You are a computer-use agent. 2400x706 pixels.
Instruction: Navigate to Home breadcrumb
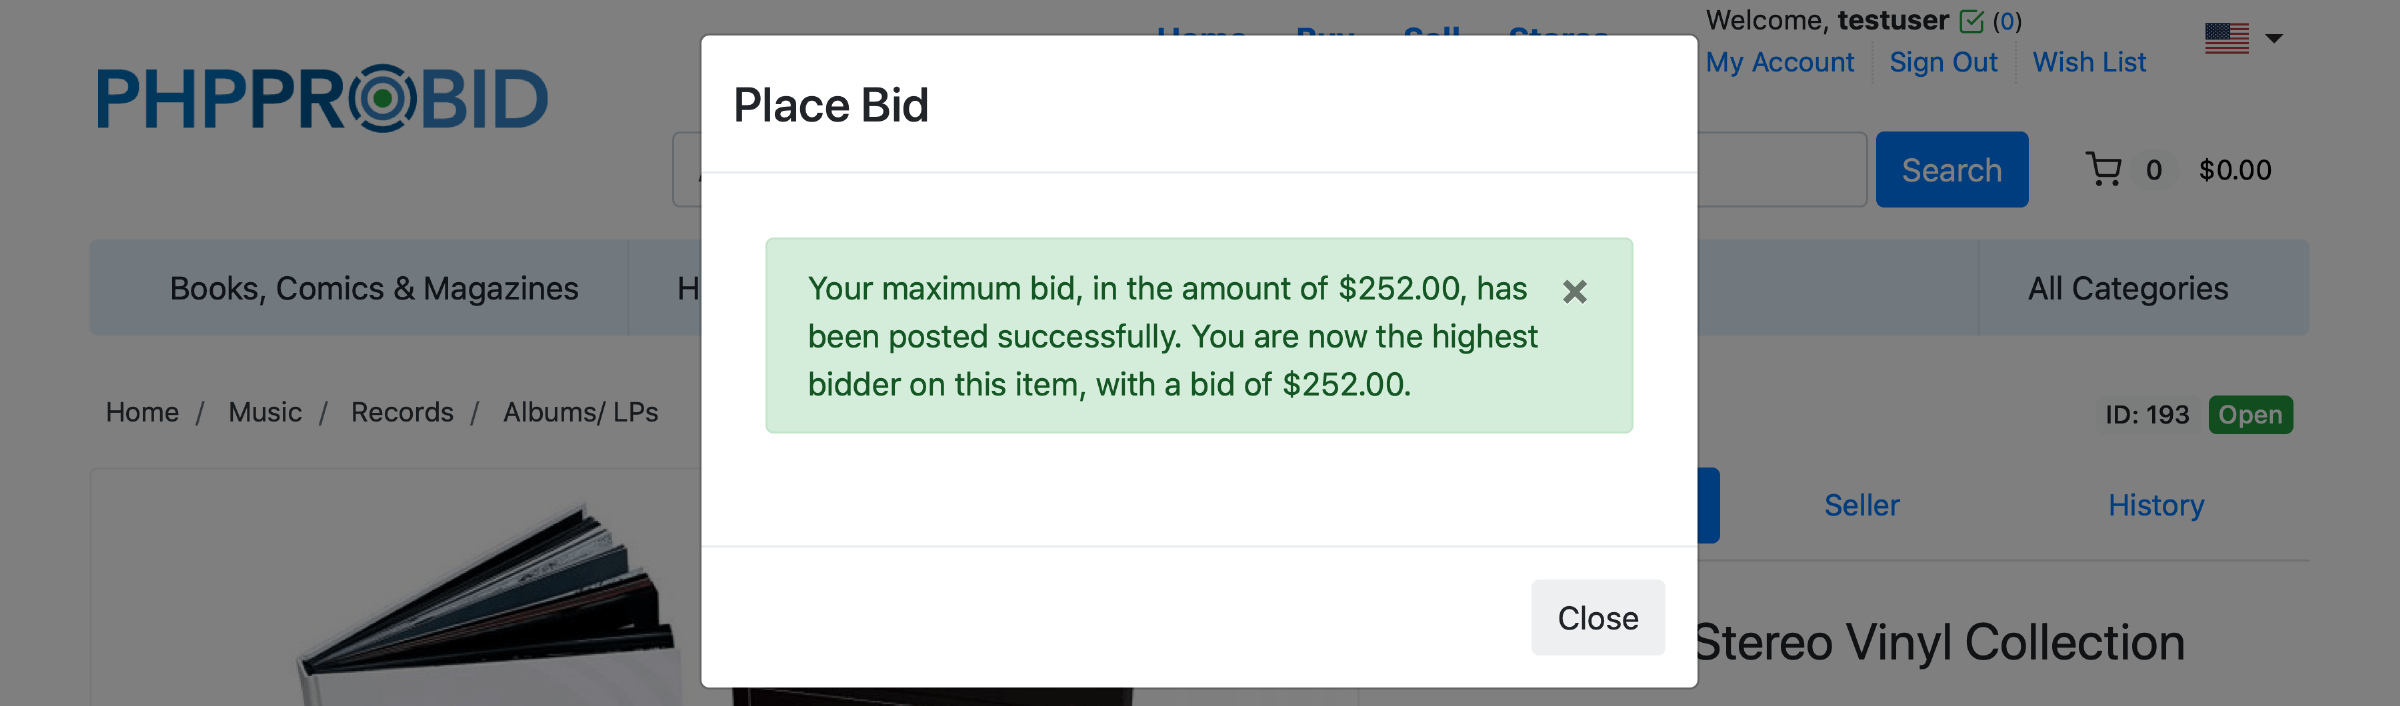coord(142,412)
